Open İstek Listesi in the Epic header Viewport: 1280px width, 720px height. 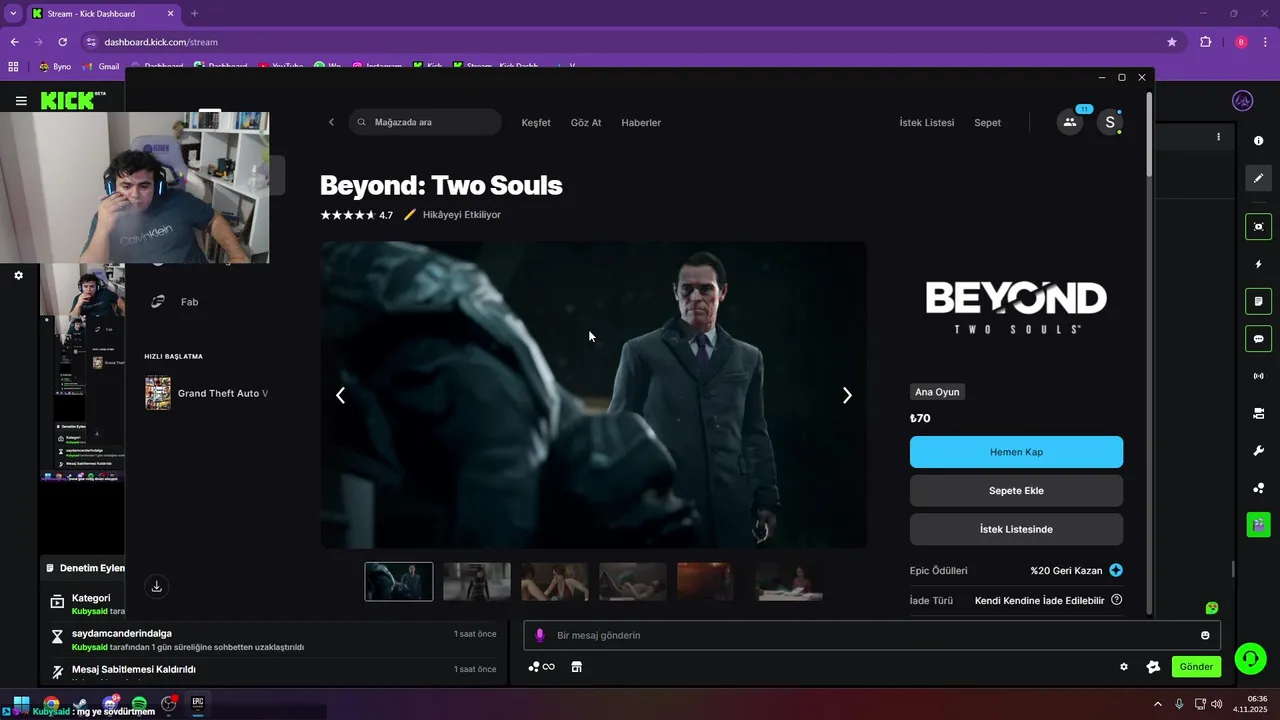point(926,122)
